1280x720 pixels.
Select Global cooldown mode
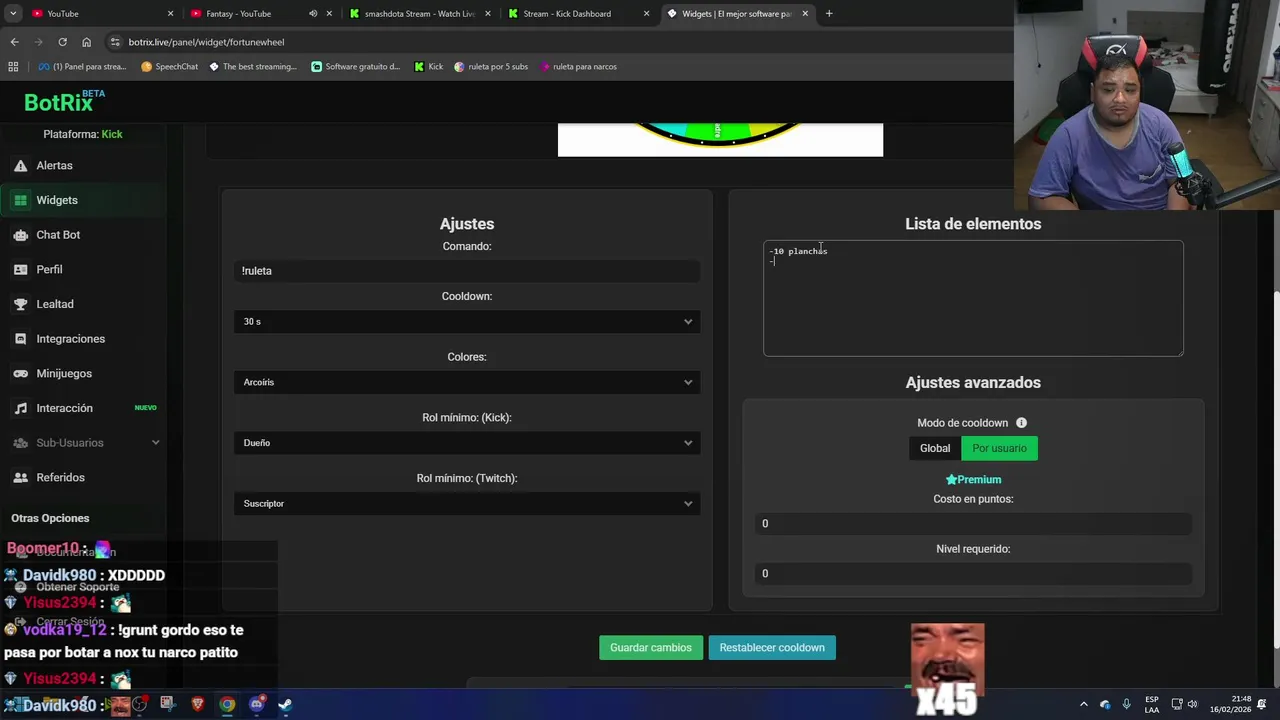(x=935, y=448)
